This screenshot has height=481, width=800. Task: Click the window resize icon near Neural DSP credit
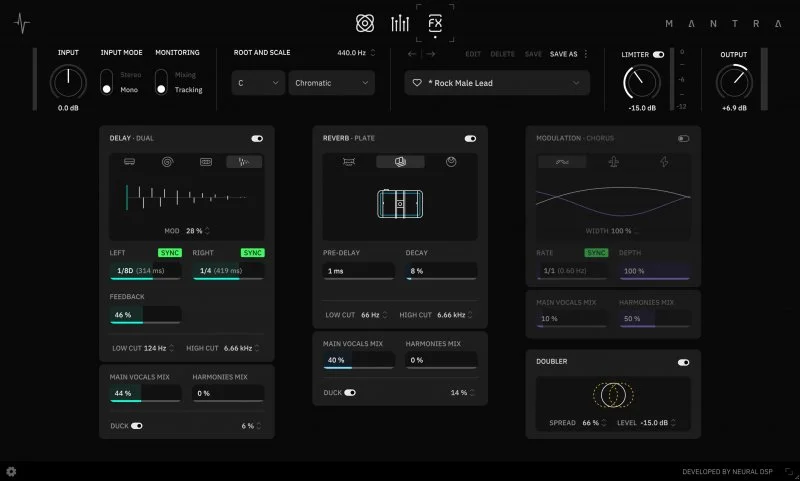tap(789, 472)
